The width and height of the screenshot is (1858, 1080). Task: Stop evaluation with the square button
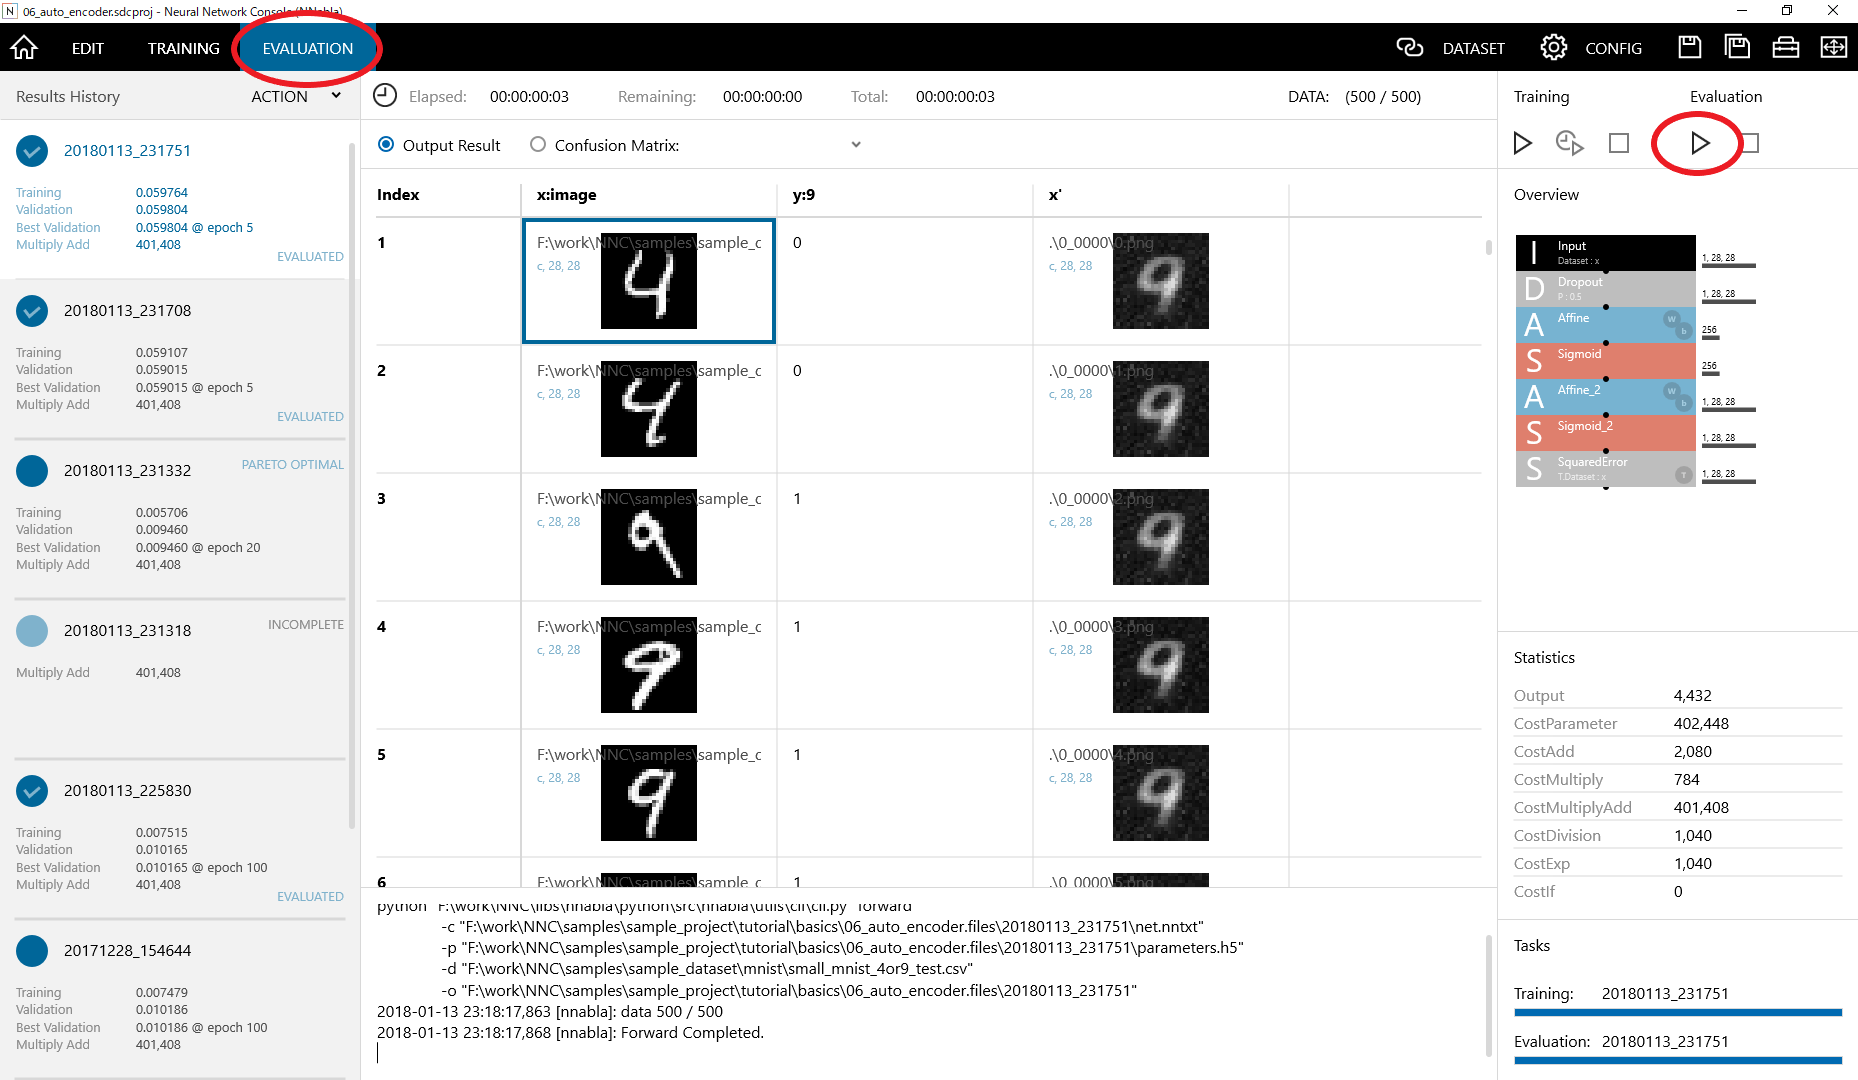click(1751, 143)
